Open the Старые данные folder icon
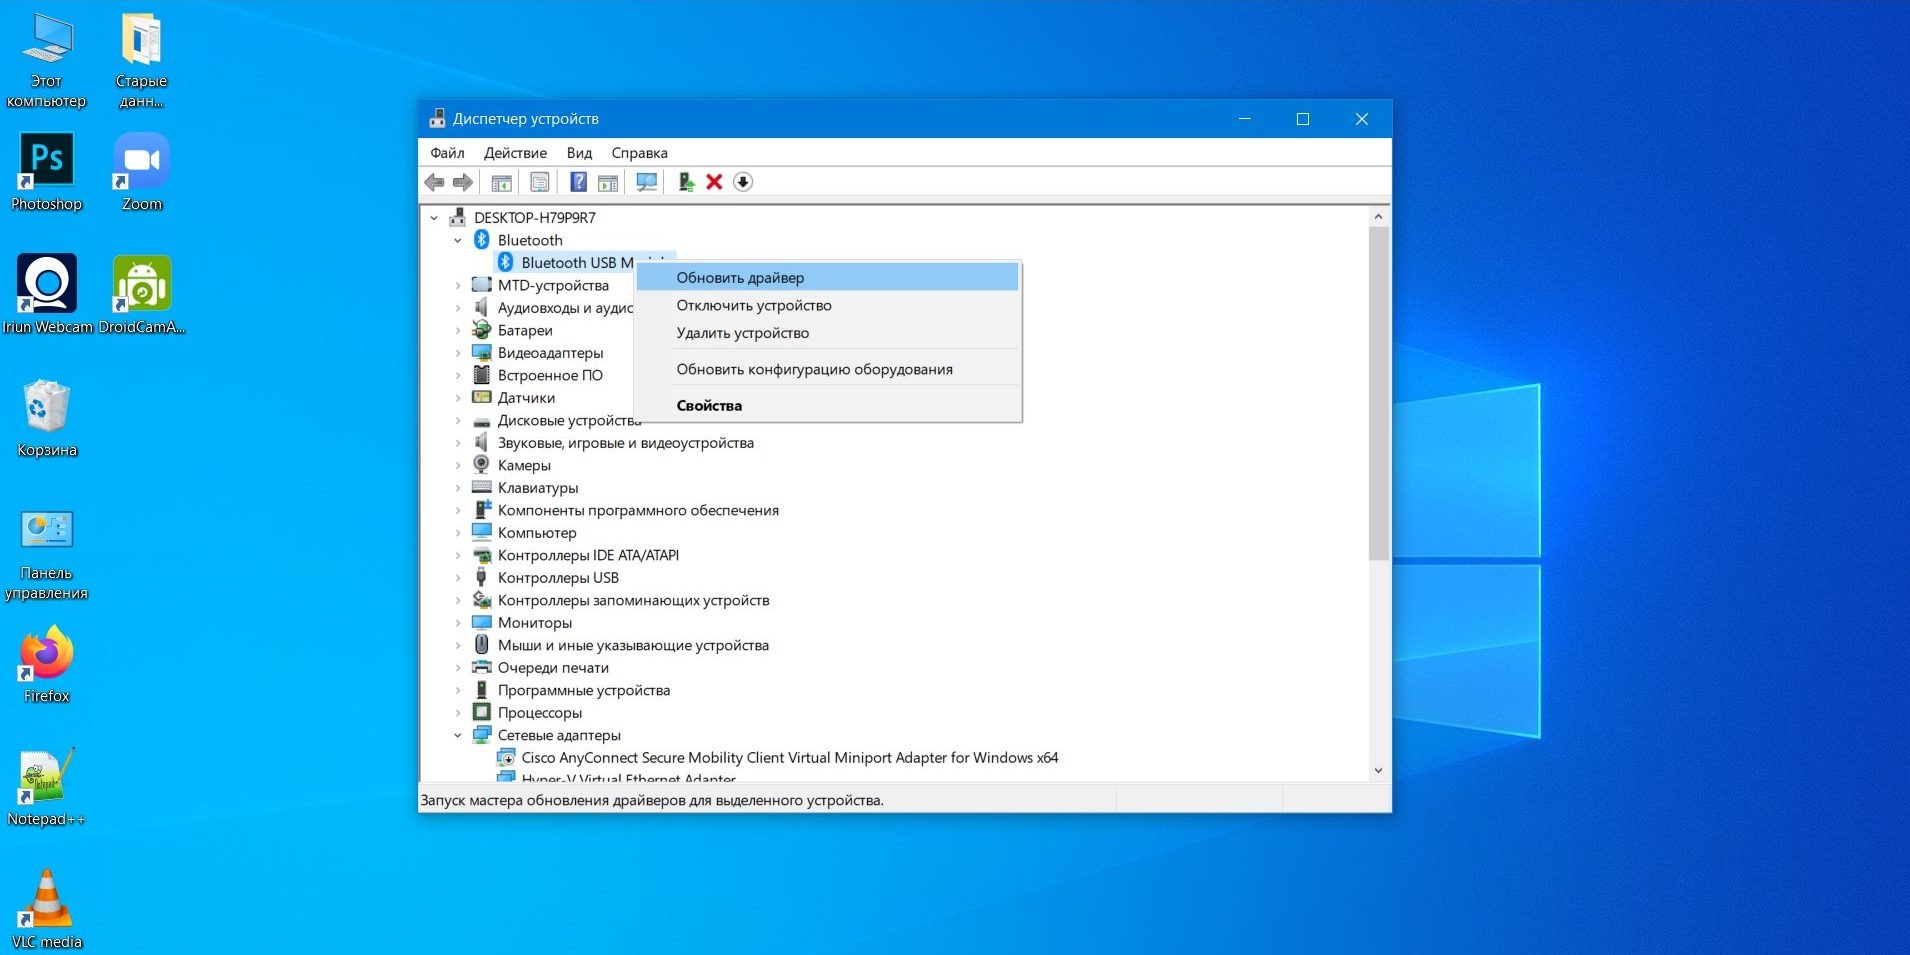The image size is (1910, 955). (141, 60)
